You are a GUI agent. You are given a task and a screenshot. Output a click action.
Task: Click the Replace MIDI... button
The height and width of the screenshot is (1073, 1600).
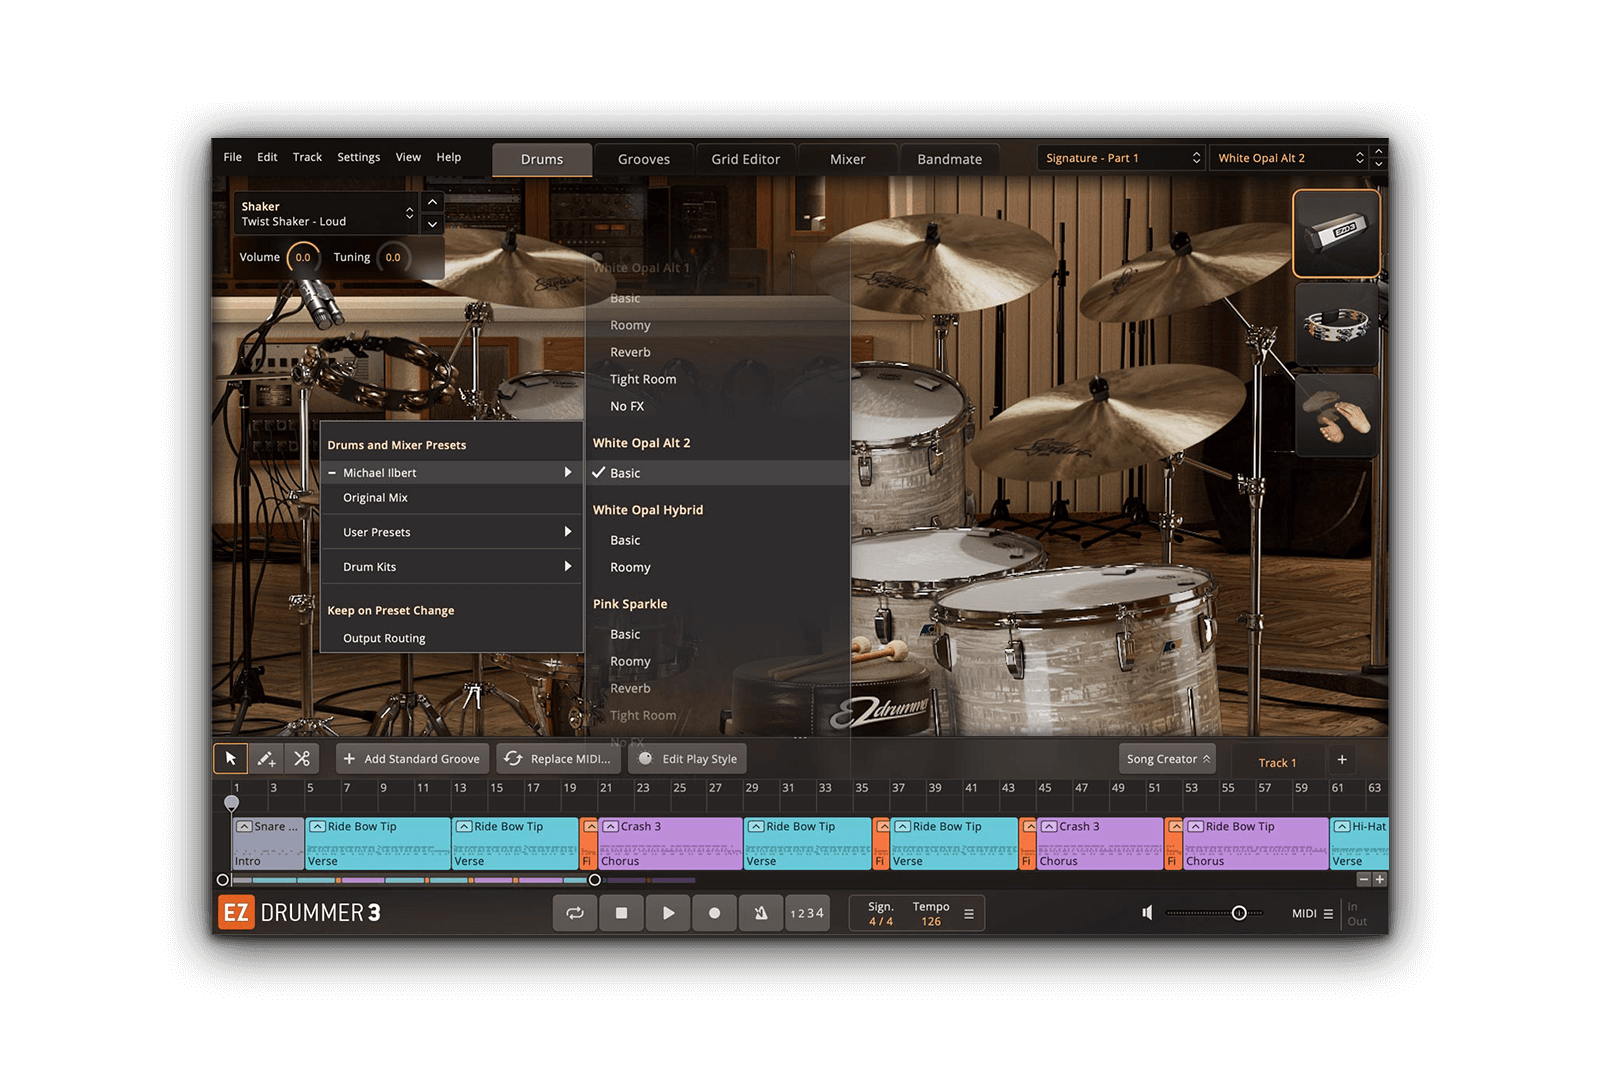[558, 759]
